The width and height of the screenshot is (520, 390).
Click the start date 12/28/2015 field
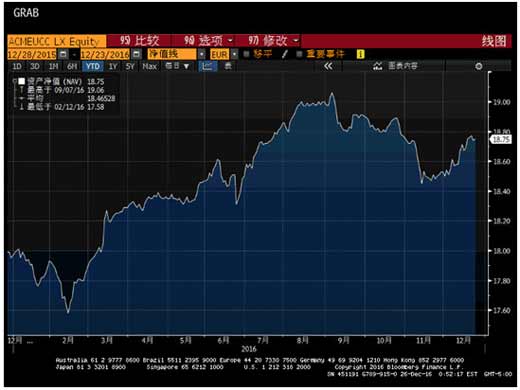coord(32,54)
